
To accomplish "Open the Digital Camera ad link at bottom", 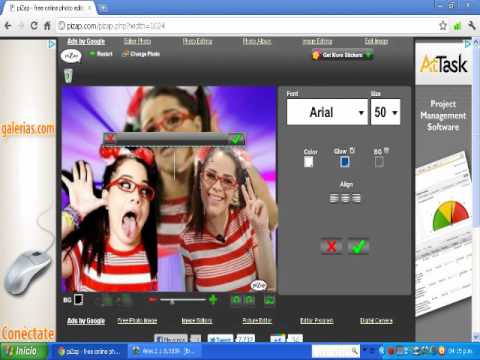I will click(376, 321).
